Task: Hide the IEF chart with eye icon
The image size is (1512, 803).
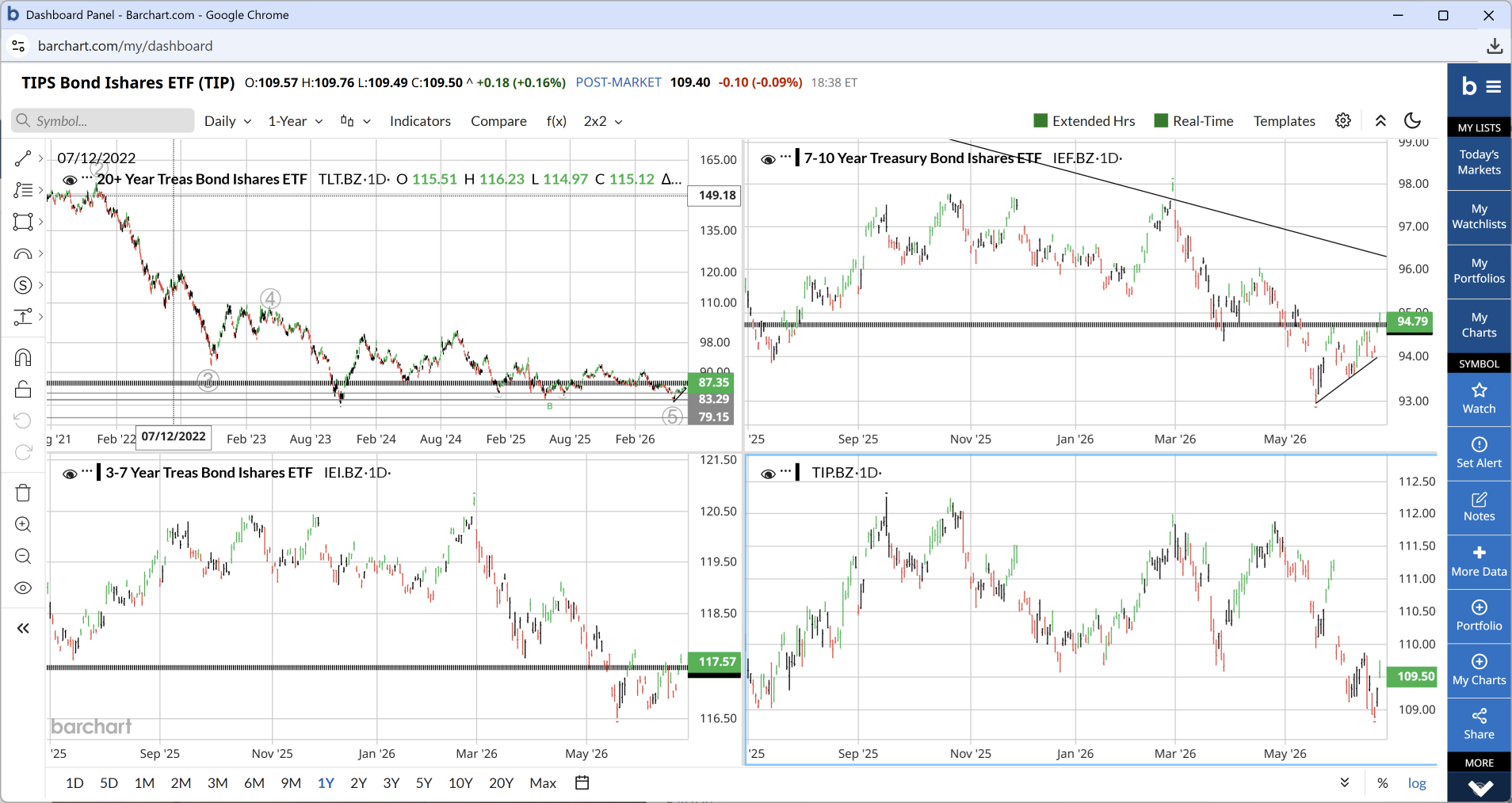Action: coord(768,158)
